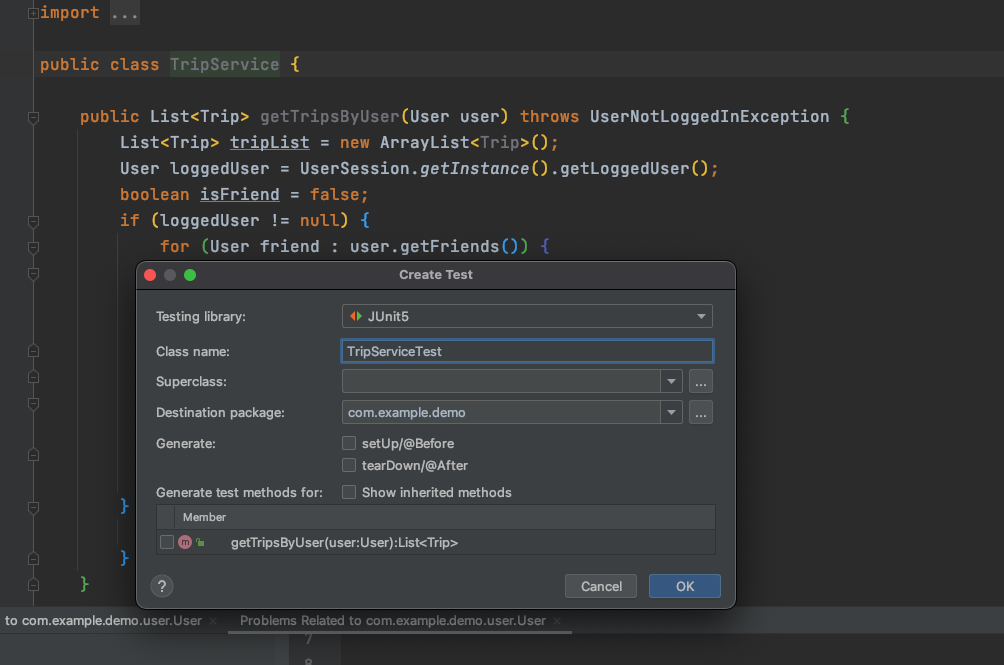Click the OK button
1004x665 pixels.
(684, 586)
